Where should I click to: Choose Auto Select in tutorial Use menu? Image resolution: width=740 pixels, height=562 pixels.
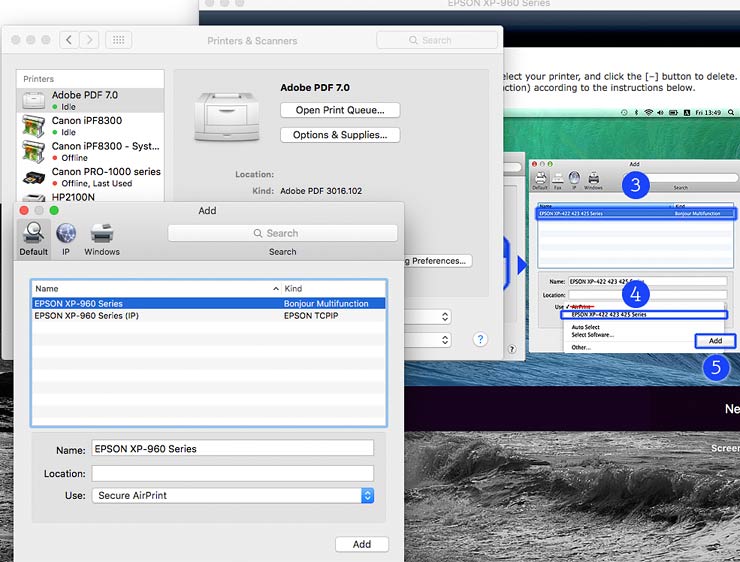(585, 327)
